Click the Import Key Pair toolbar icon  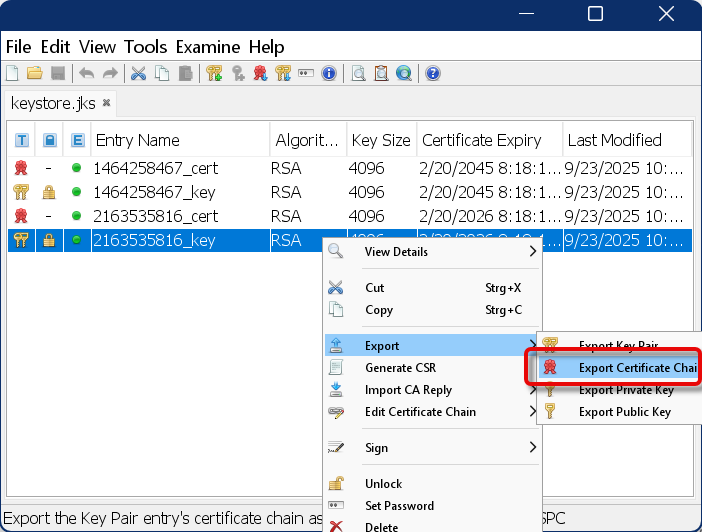[283, 73]
